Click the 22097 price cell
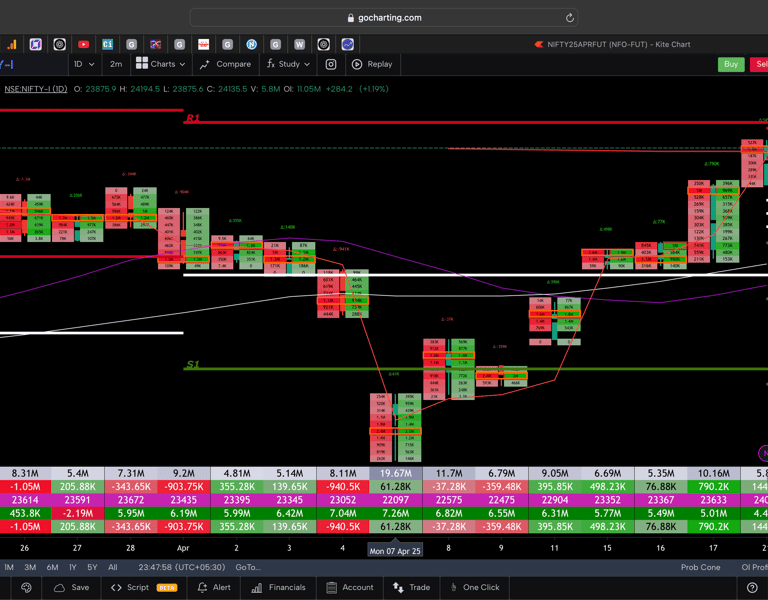The width and height of the screenshot is (768, 600). 396,500
